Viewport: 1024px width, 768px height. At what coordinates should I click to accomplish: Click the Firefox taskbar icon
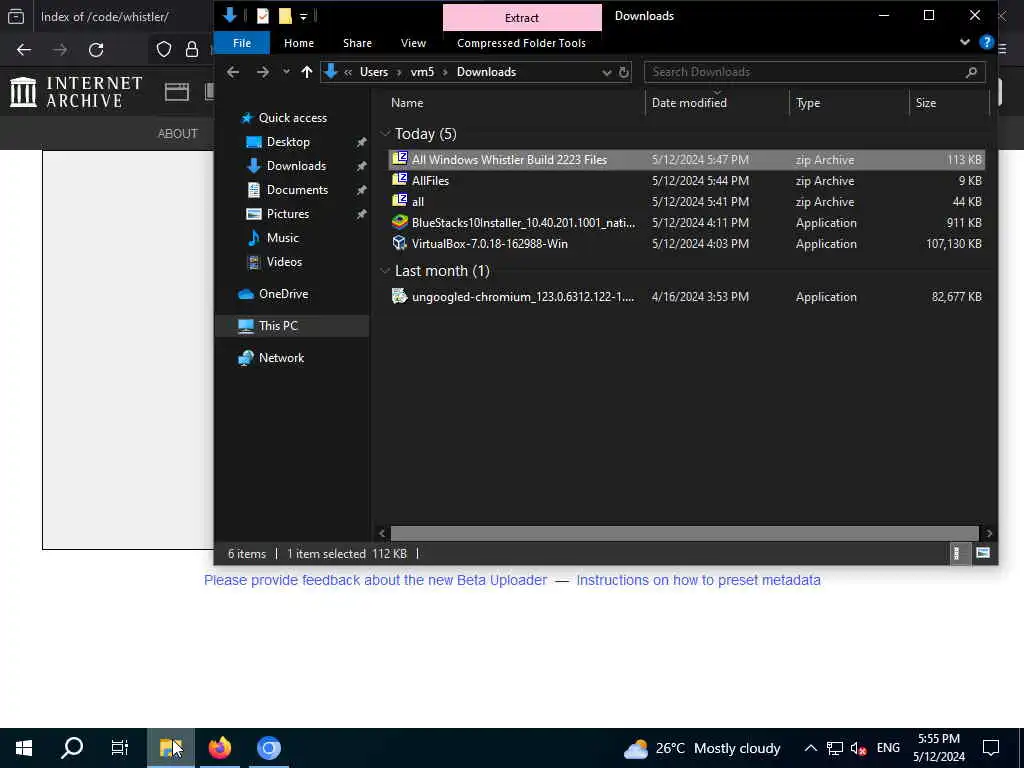220,748
